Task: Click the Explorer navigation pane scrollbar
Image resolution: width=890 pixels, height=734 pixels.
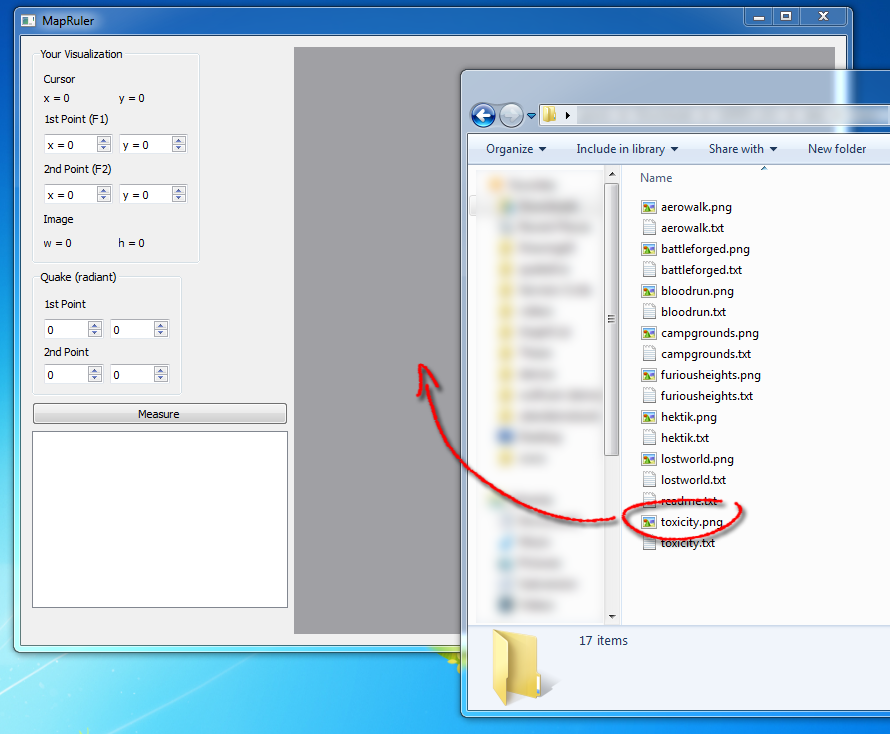Action: (x=611, y=318)
